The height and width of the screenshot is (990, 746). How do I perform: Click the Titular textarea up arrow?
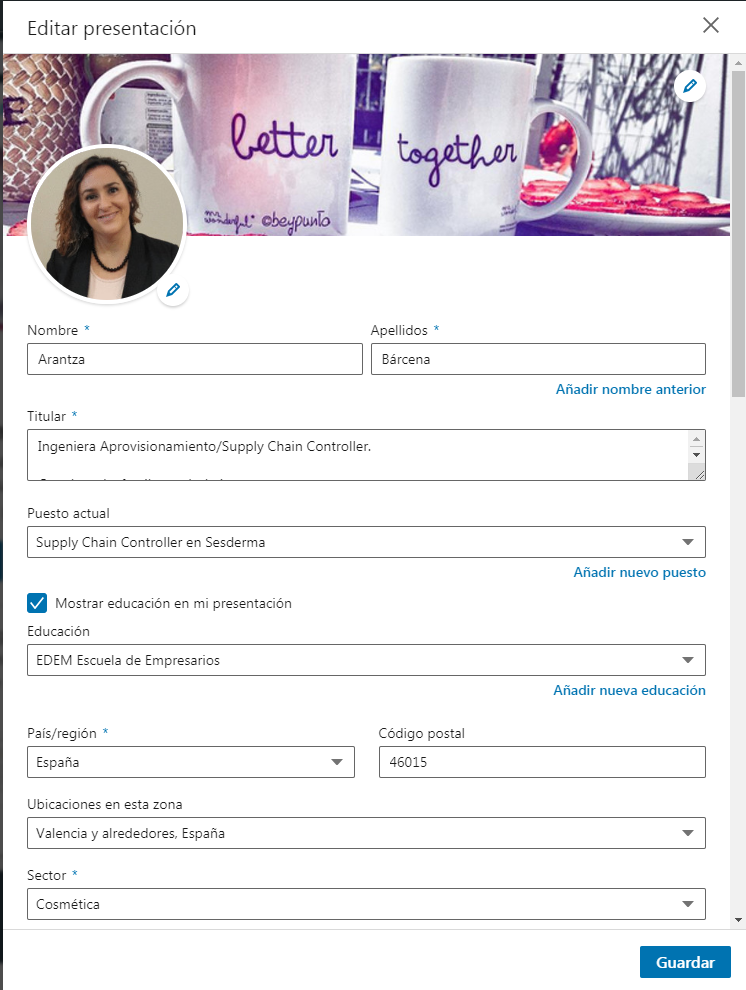[x=696, y=439]
